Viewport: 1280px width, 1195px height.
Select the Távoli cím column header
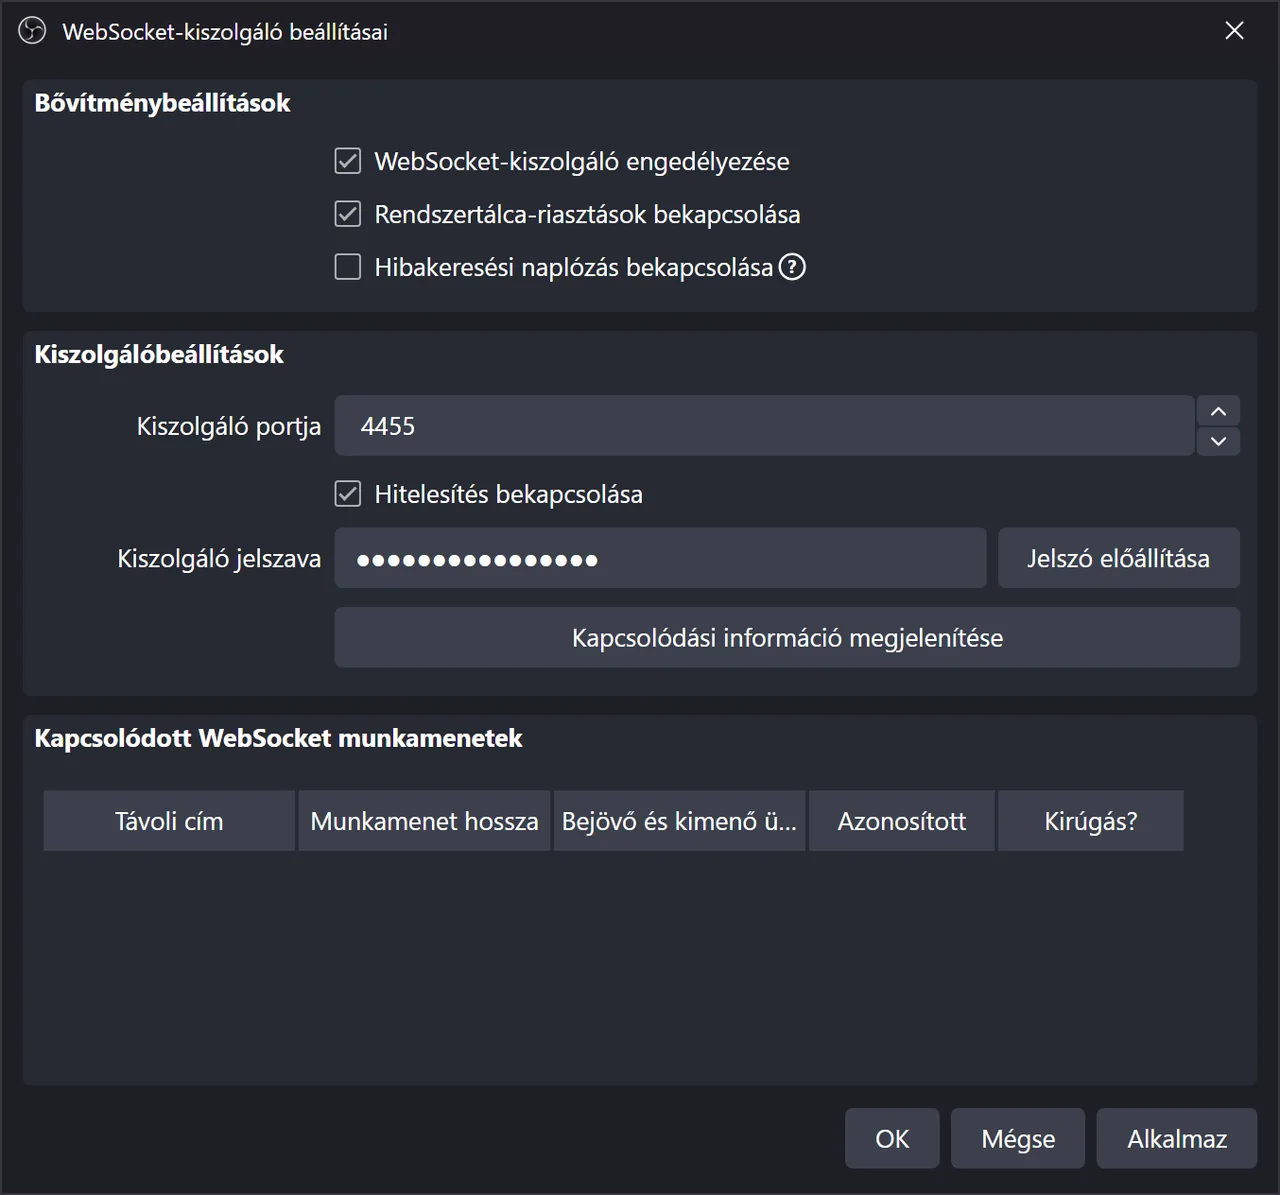[169, 821]
